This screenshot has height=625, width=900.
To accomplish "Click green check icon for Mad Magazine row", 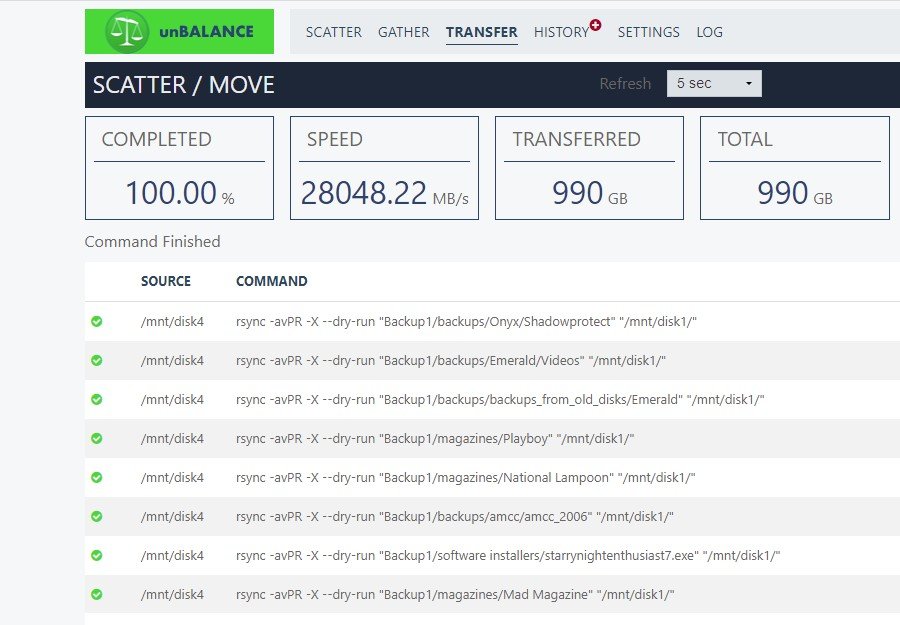I will click(97, 595).
